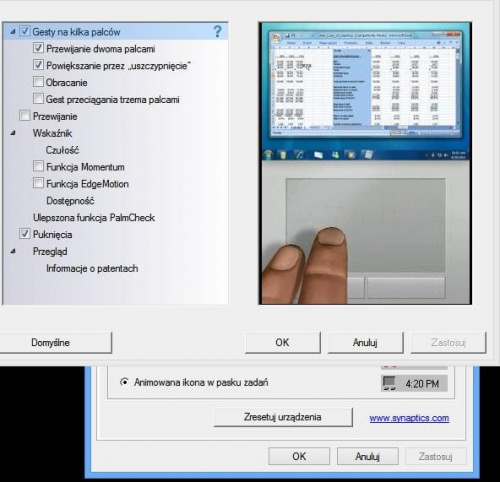Screen dimensions: 500x482
Task: Enable the Obracanie checkbox
Action: tap(38, 82)
